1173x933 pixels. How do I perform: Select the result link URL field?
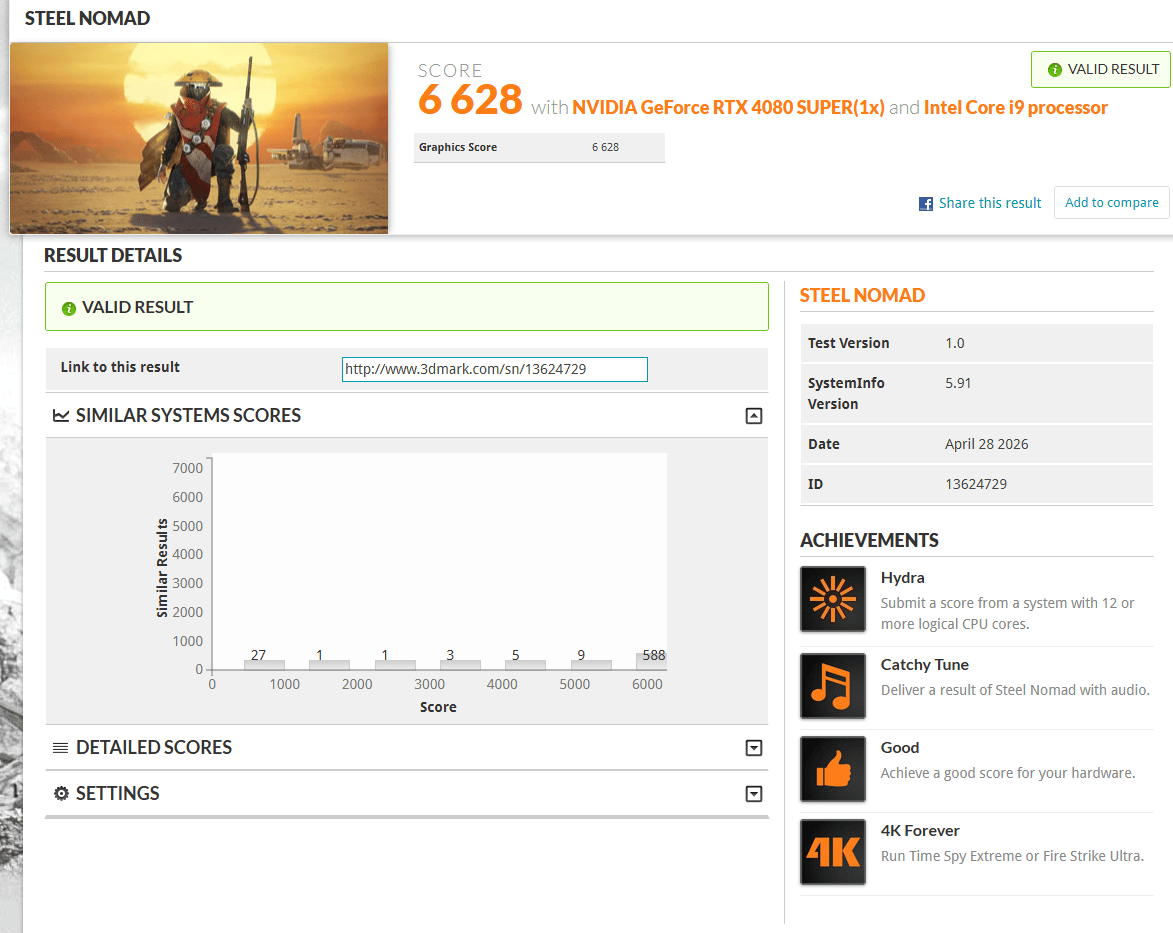click(494, 369)
